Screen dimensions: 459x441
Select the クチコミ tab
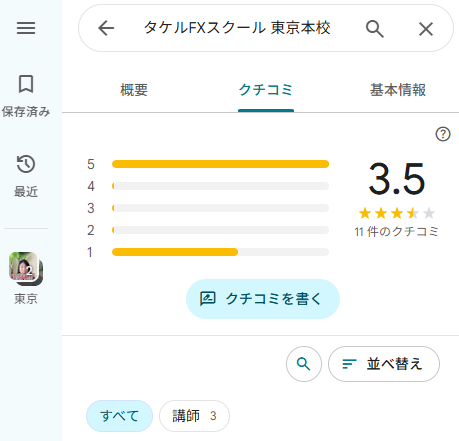coord(266,90)
